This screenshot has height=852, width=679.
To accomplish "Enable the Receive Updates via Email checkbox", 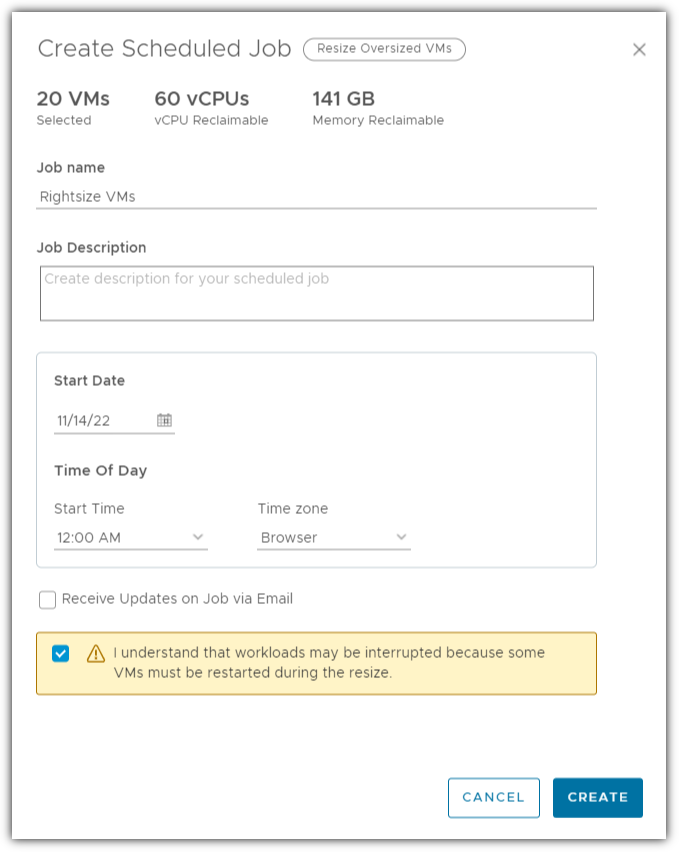I will [48, 600].
